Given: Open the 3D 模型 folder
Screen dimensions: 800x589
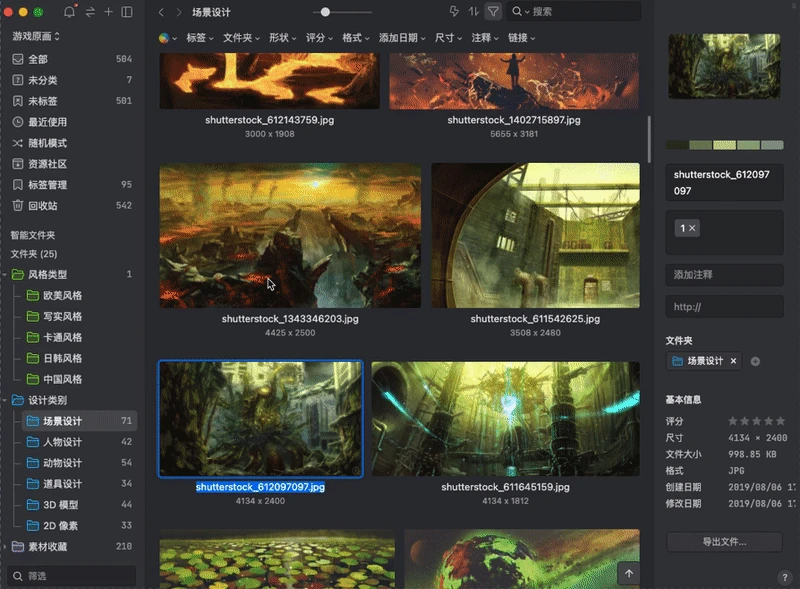Looking at the screenshot, I should pyautogui.click(x=80, y=505).
